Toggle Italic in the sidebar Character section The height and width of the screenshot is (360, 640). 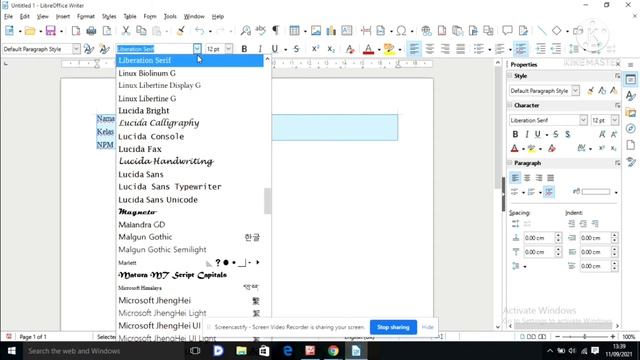pyautogui.click(x=527, y=134)
